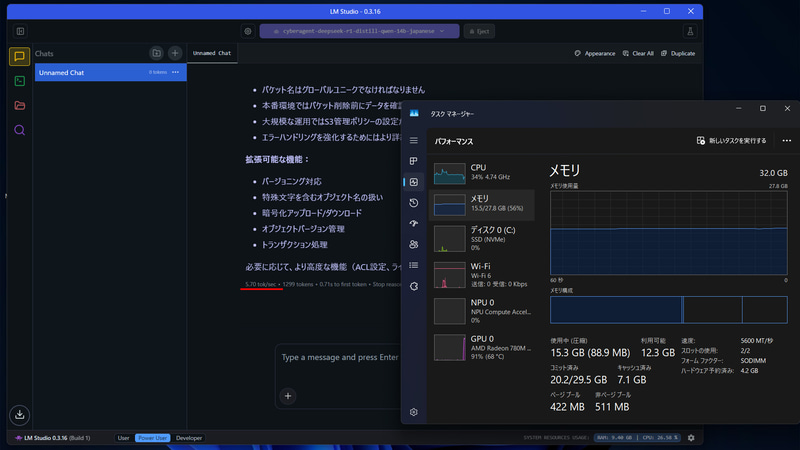The width and height of the screenshot is (800, 450).
Task: Toggle the LM Studio sidebar panel icon
Action: click(20, 31)
